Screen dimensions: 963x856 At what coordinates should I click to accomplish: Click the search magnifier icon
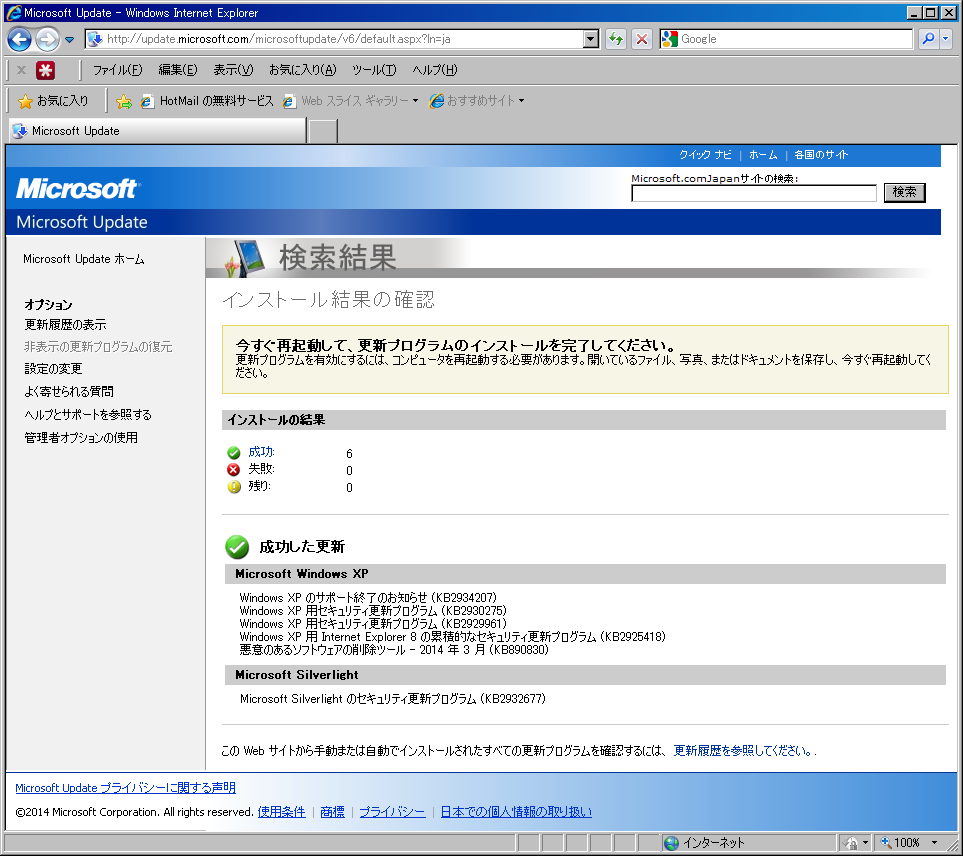tap(927, 39)
